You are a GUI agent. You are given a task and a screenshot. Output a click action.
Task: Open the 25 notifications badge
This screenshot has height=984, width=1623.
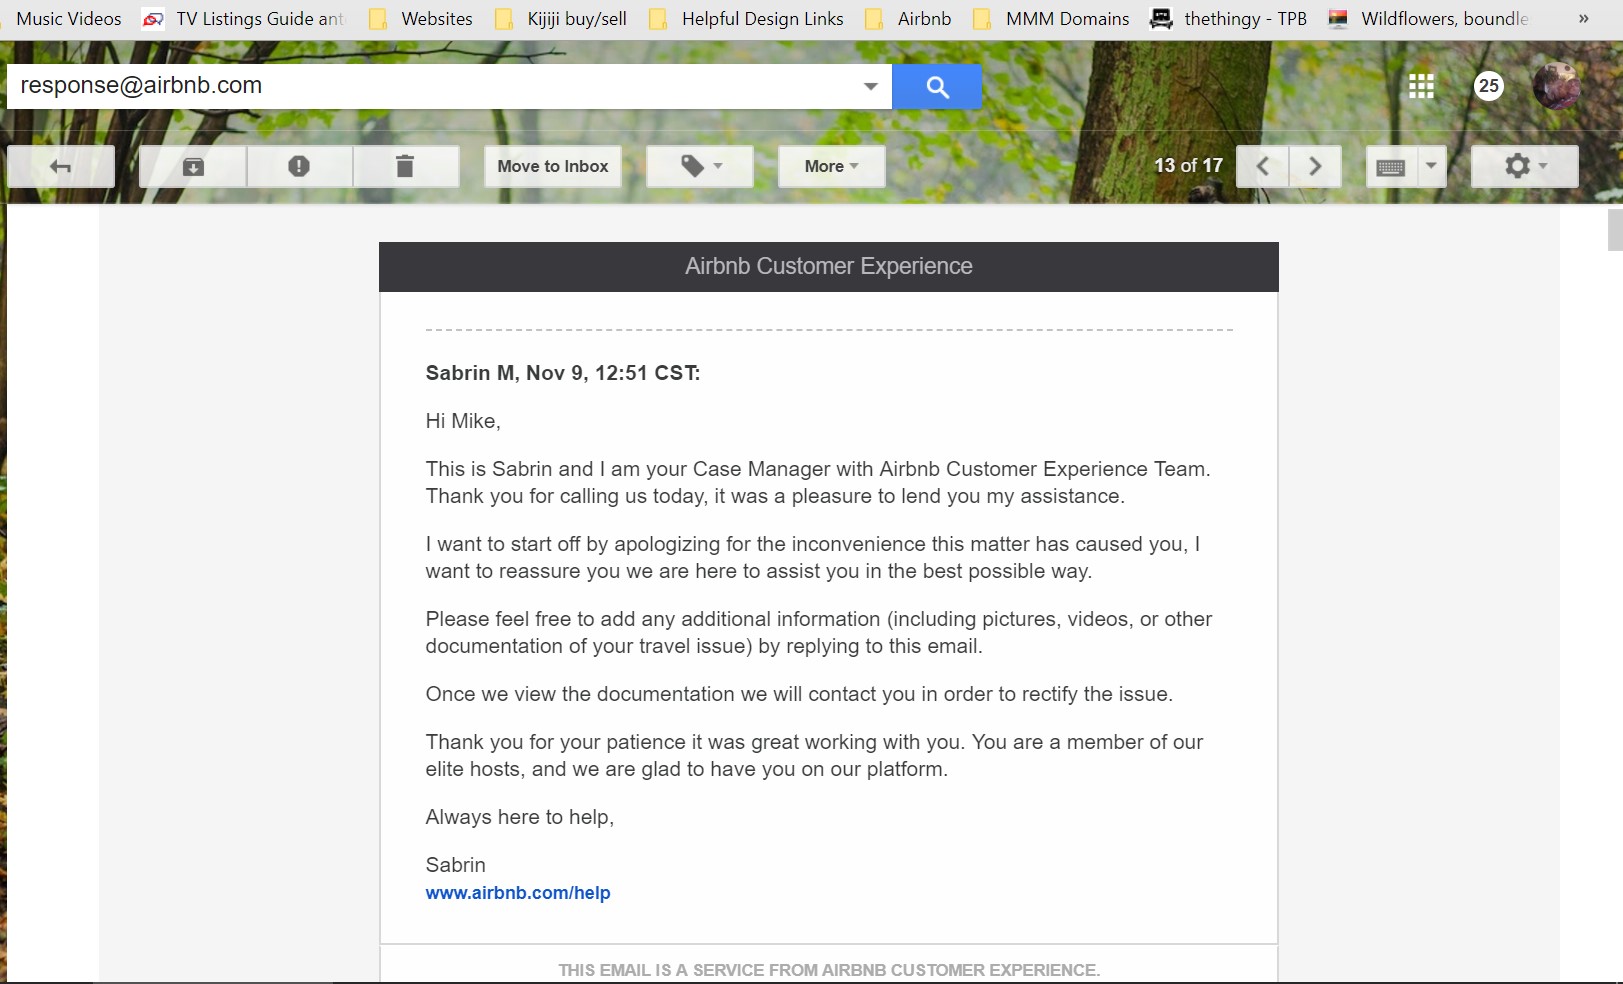coord(1489,86)
